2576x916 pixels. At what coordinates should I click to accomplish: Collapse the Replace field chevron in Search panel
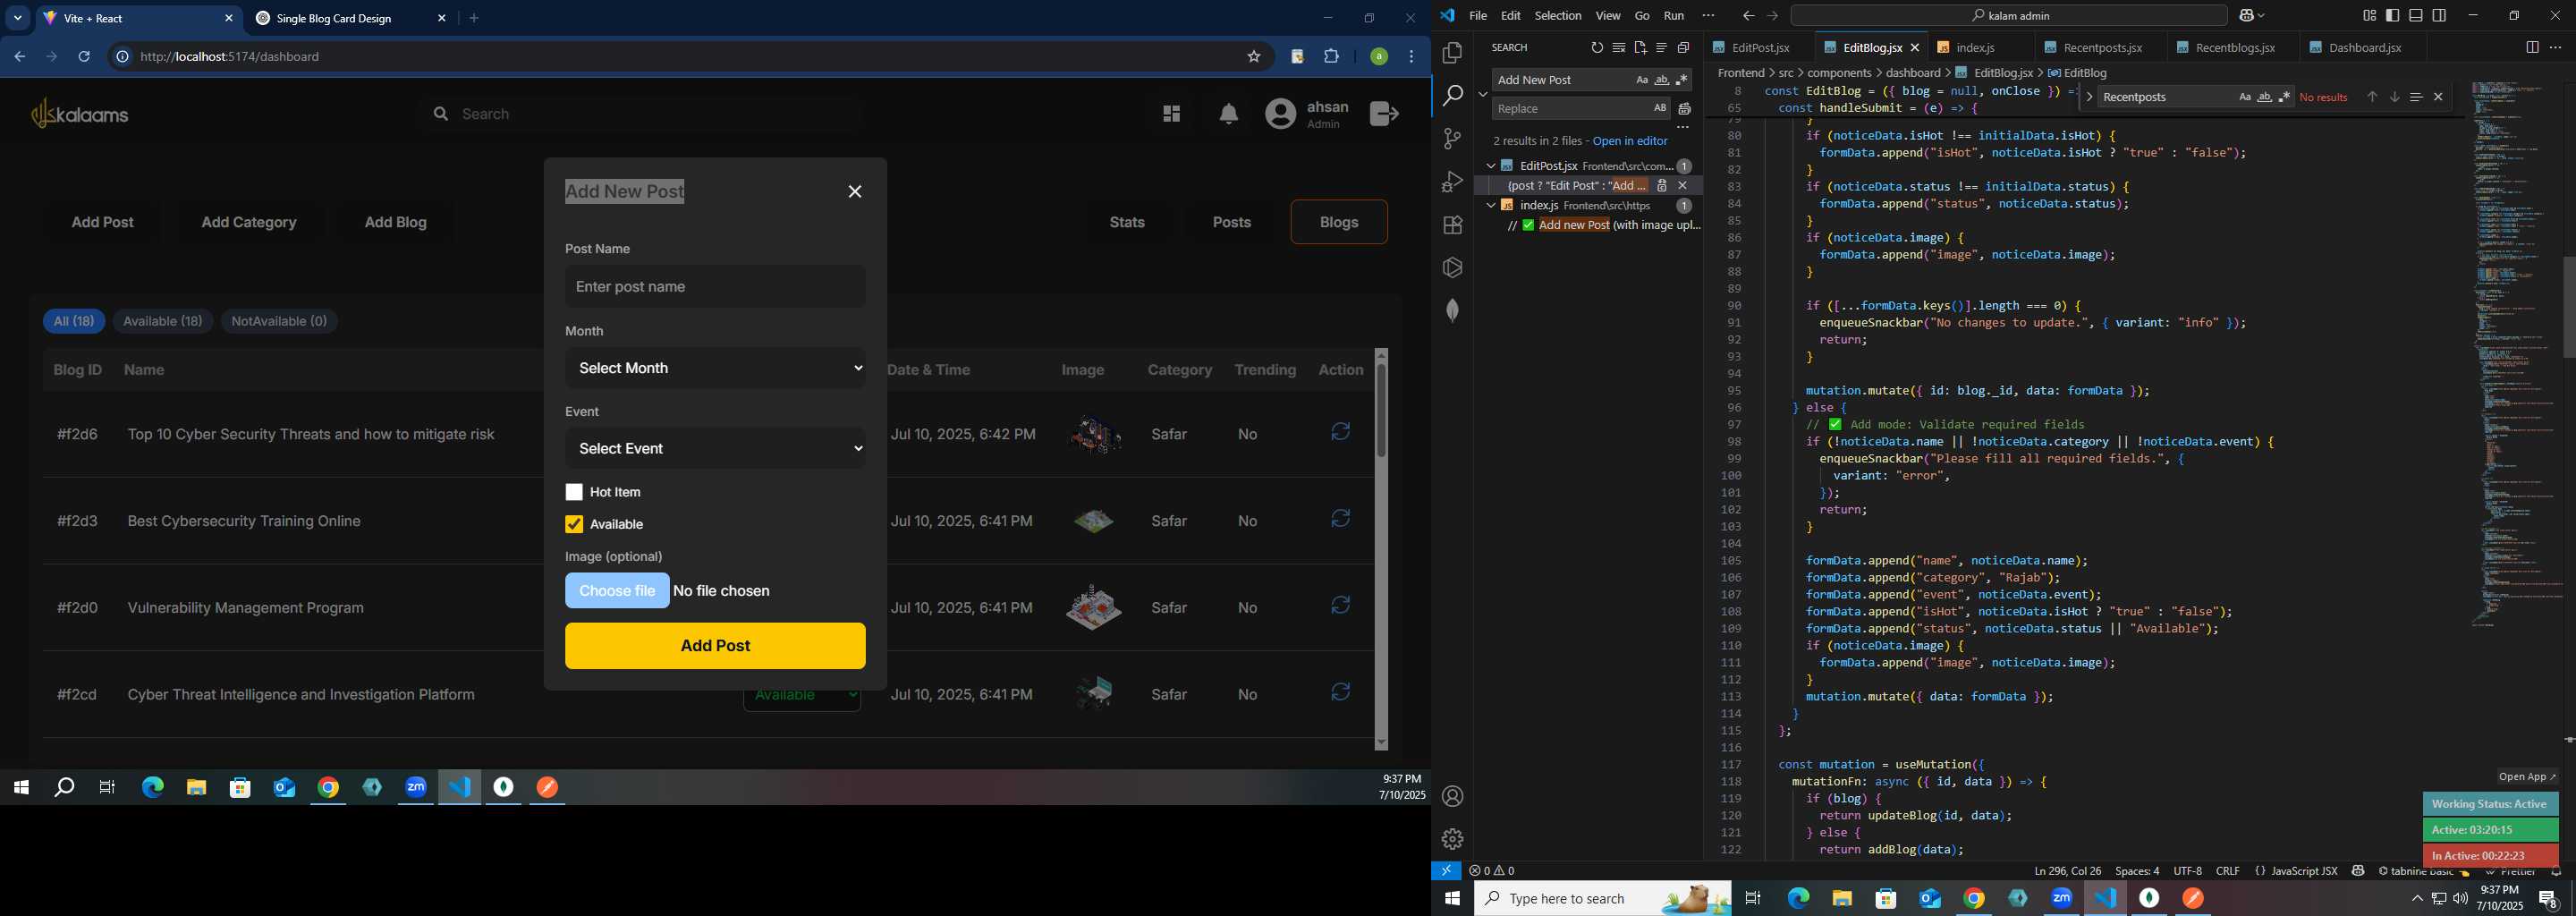click(1483, 94)
